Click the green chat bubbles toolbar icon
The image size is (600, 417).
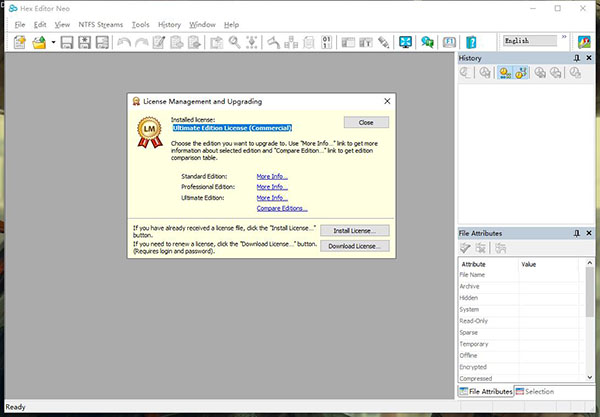(427, 42)
